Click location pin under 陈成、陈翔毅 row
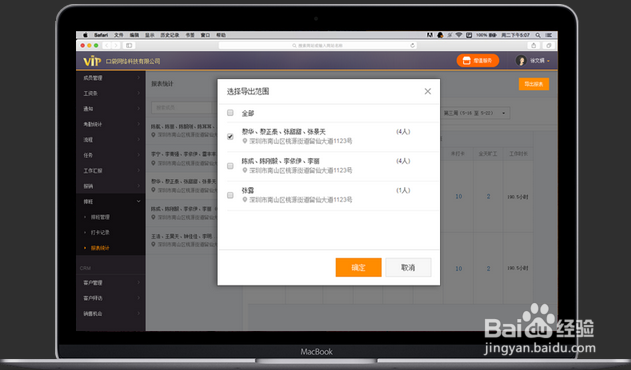The width and height of the screenshot is (631, 370). tap(244, 170)
